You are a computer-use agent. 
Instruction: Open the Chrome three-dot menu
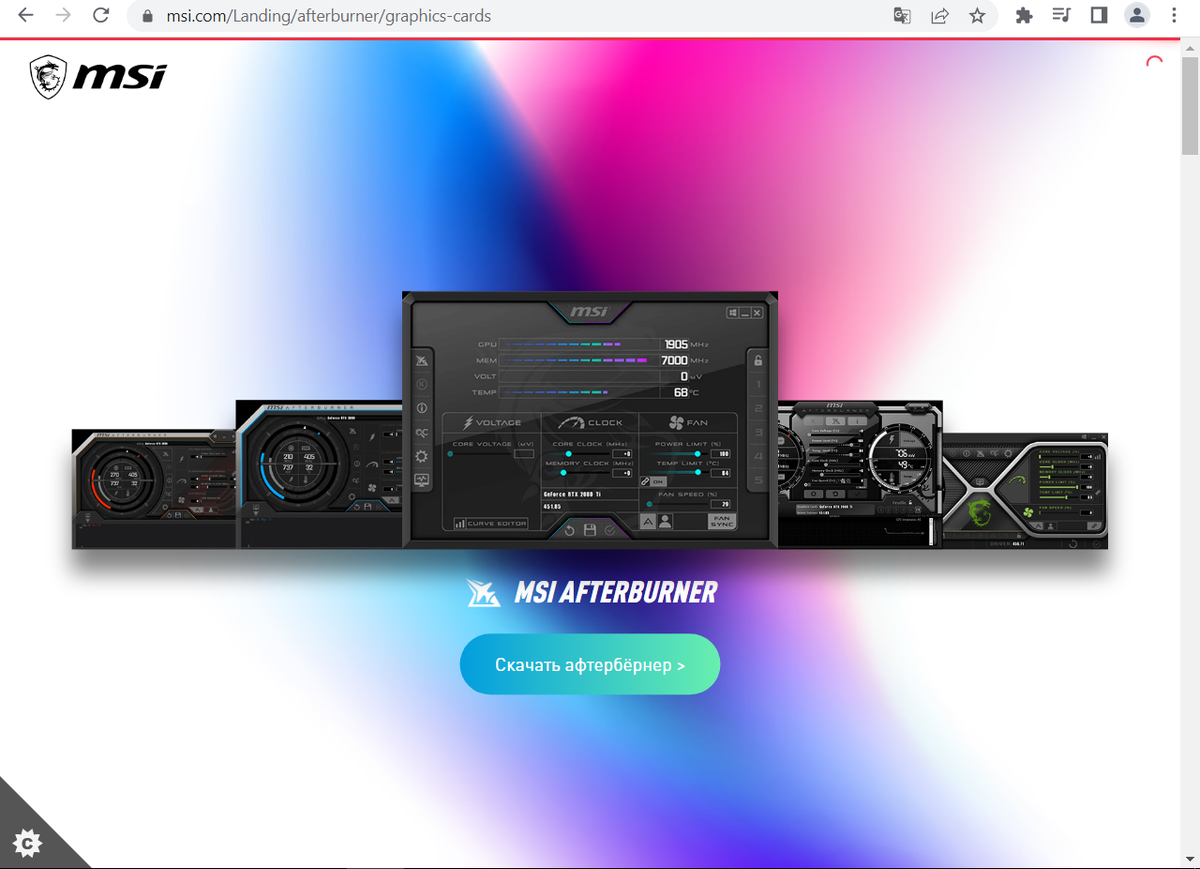click(1175, 16)
